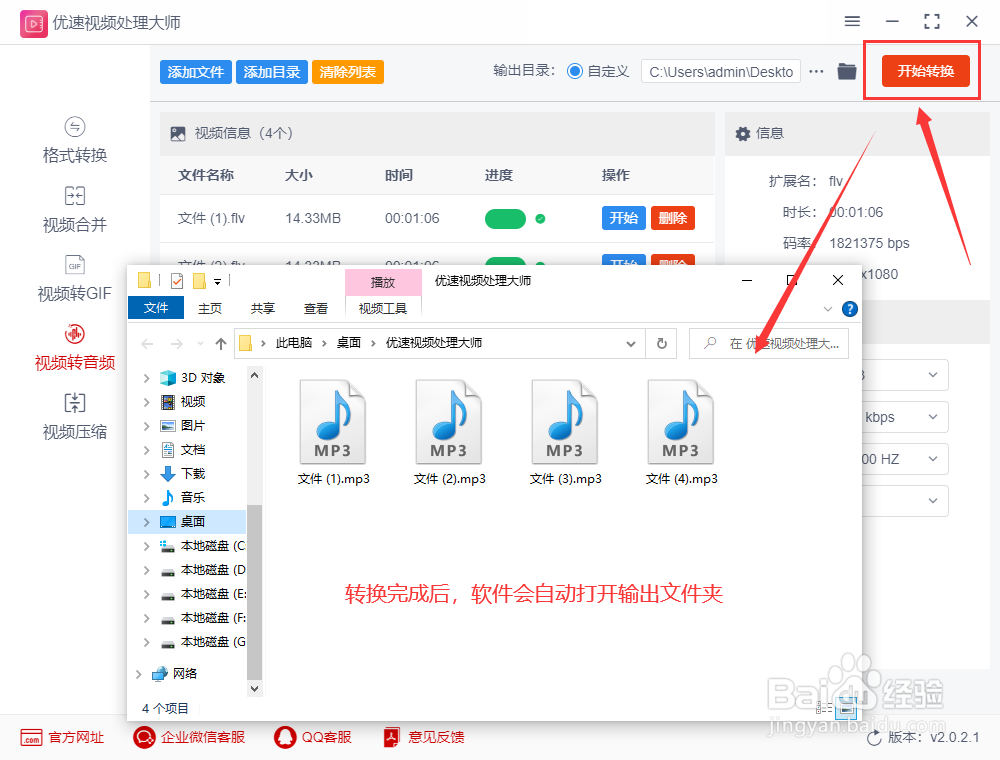Viewport: 1000px width, 760px height.
Task: Select 3D 对象 in navigation tree
Action: 192,377
